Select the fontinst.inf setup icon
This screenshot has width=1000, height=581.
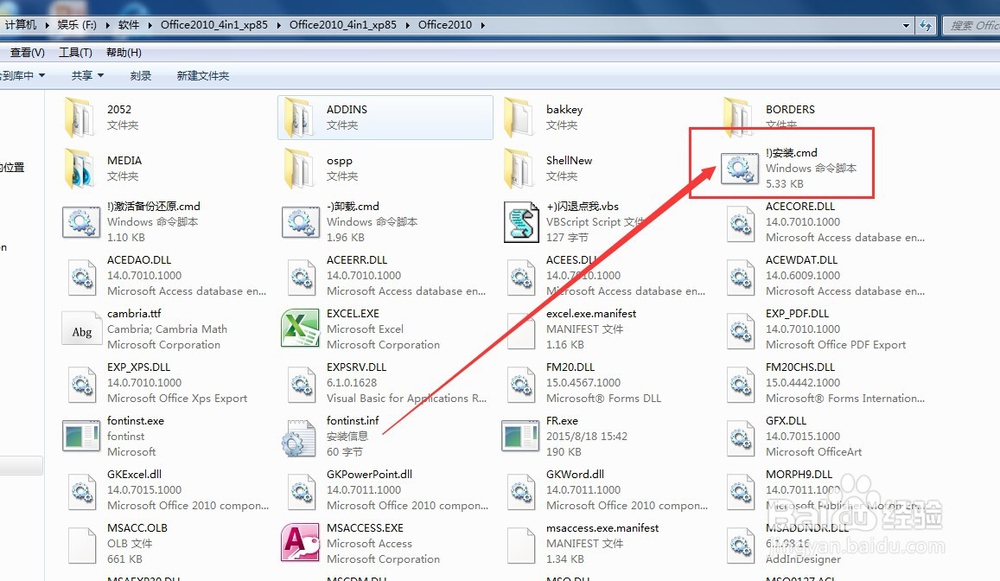[298, 439]
